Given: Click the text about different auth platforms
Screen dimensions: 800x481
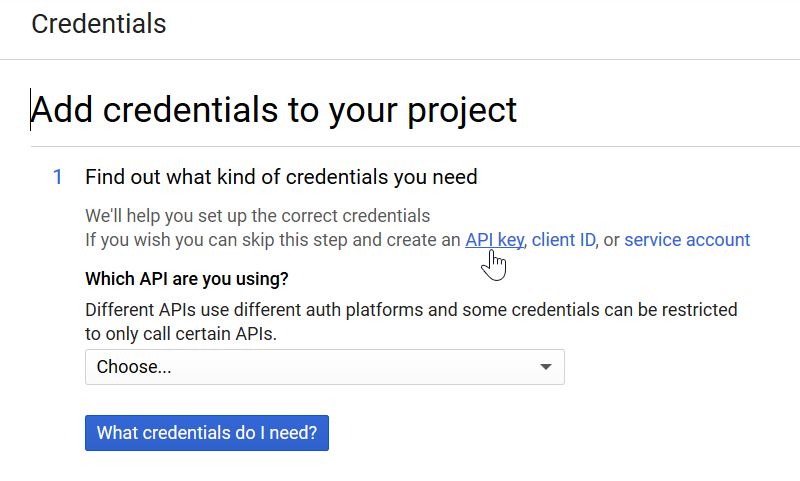Looking at the screenshot, I should click(411, 310).
